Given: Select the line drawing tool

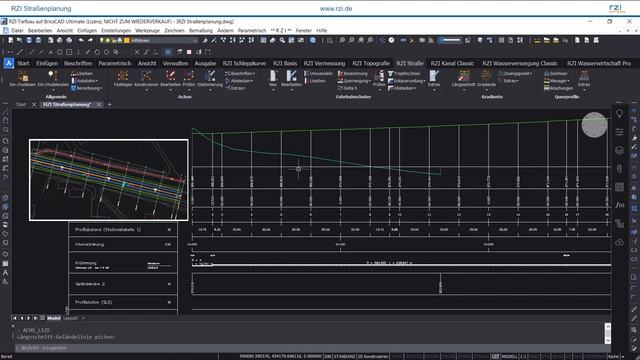Looking at the screenshot, I should point(20,52).
